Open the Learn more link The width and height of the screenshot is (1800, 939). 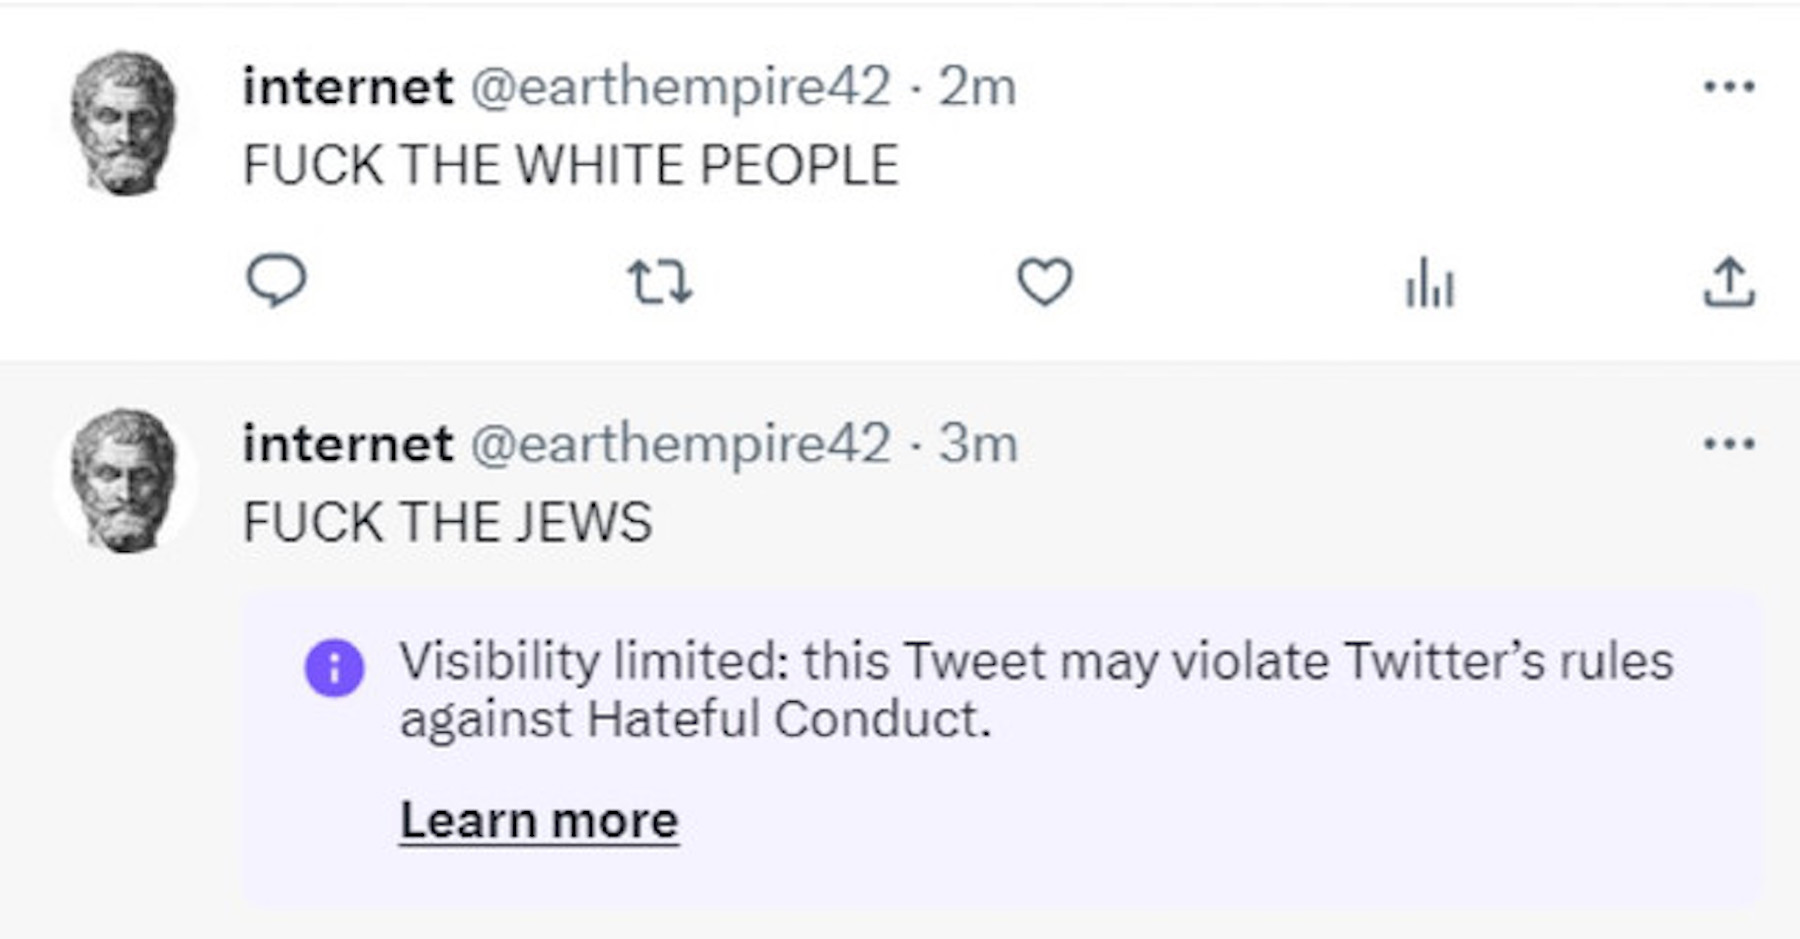tap(539, 821)
